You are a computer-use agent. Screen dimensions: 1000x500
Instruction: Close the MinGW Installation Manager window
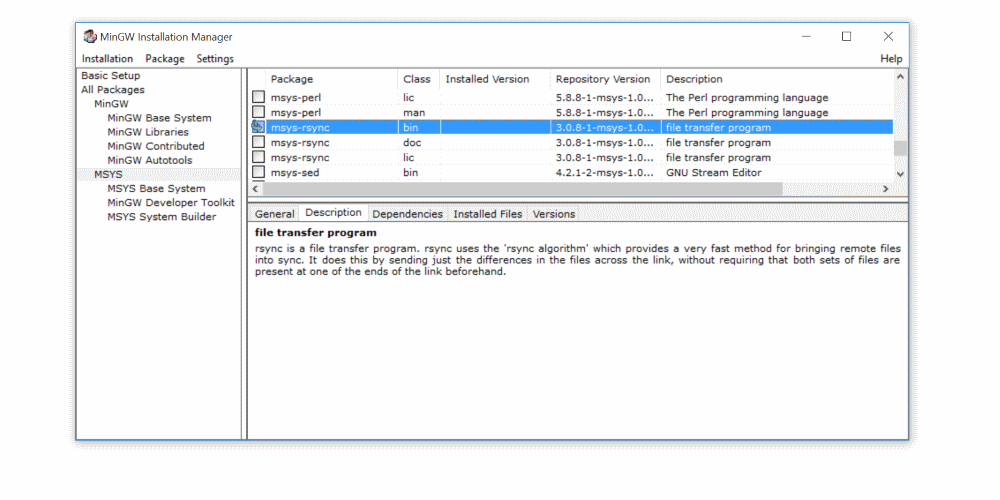[x=888, y=37]
